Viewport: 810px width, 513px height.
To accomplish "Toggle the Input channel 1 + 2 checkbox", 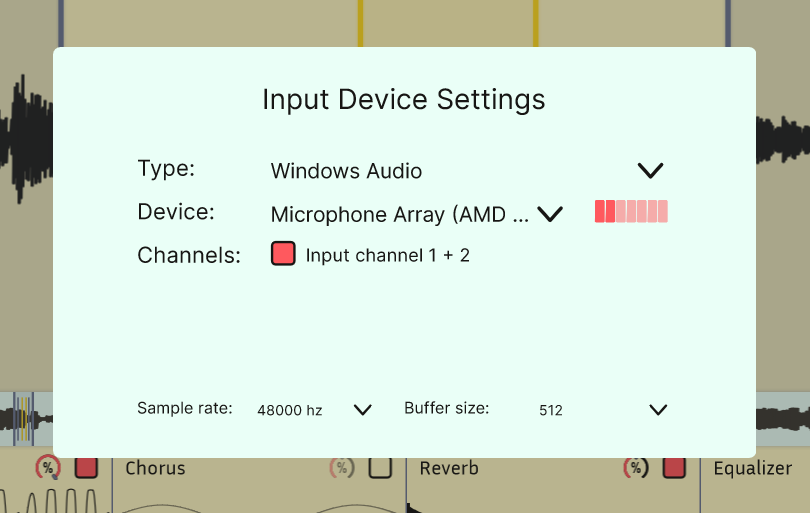I will (283, 254).
